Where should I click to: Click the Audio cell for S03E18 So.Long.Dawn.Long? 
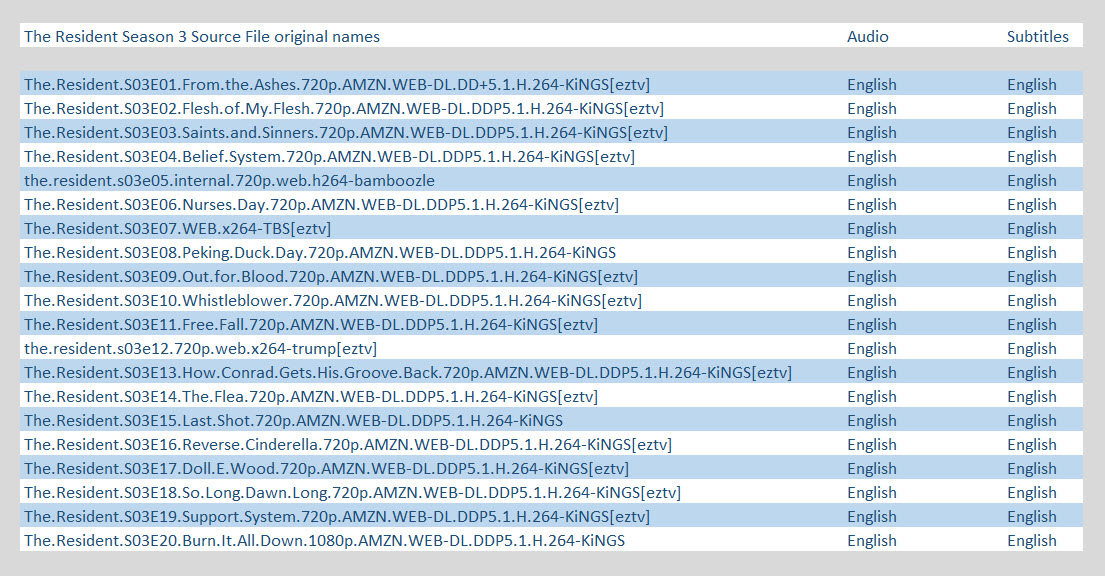(872, 492)
